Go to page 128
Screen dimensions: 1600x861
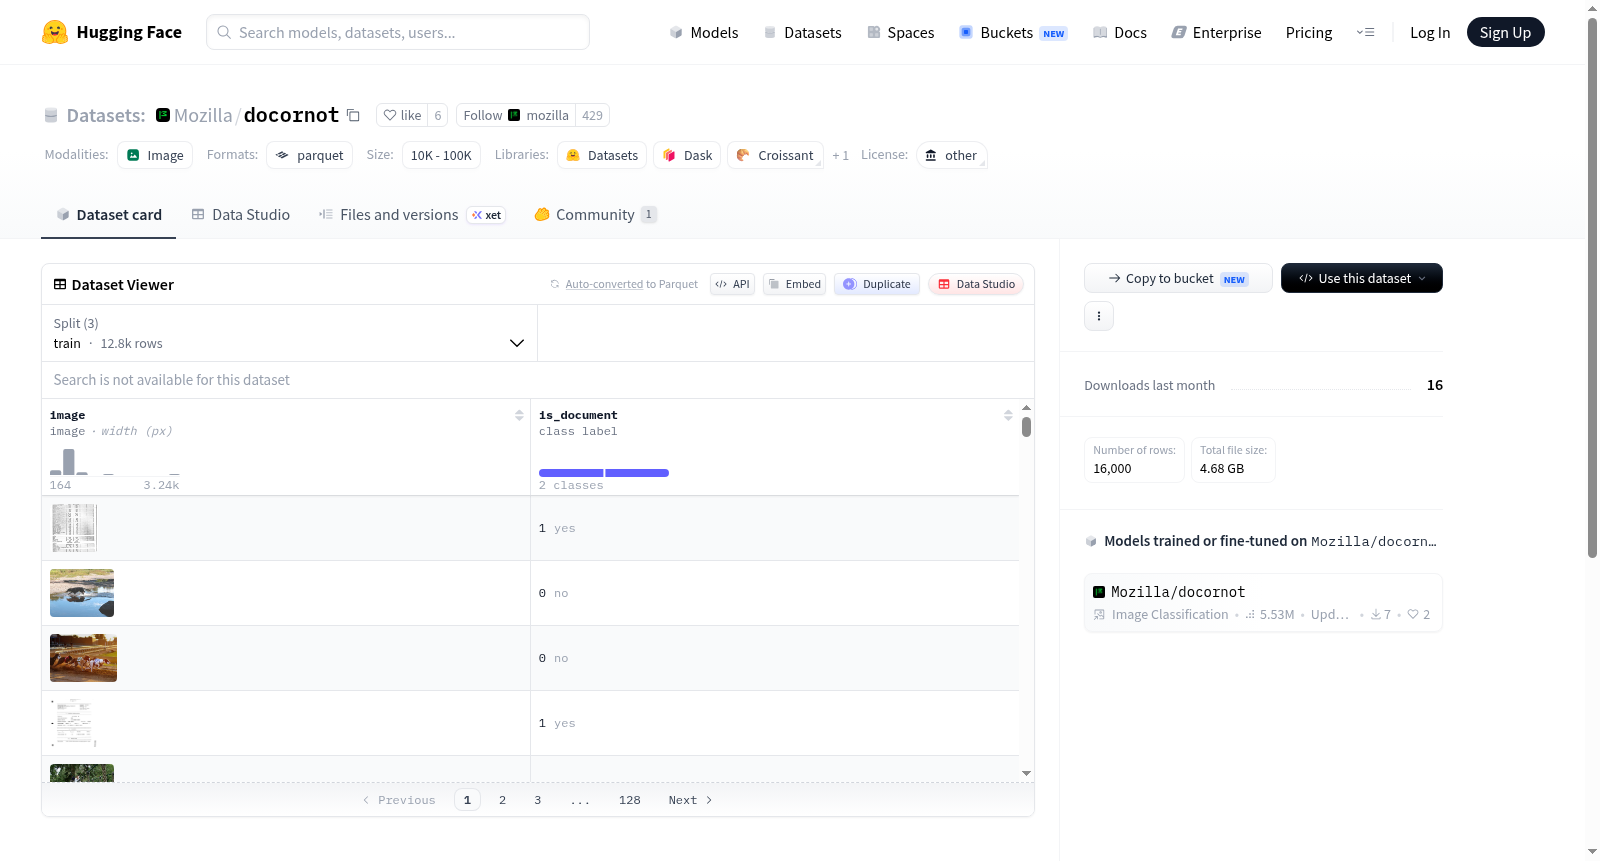click(x=630, y=800)
